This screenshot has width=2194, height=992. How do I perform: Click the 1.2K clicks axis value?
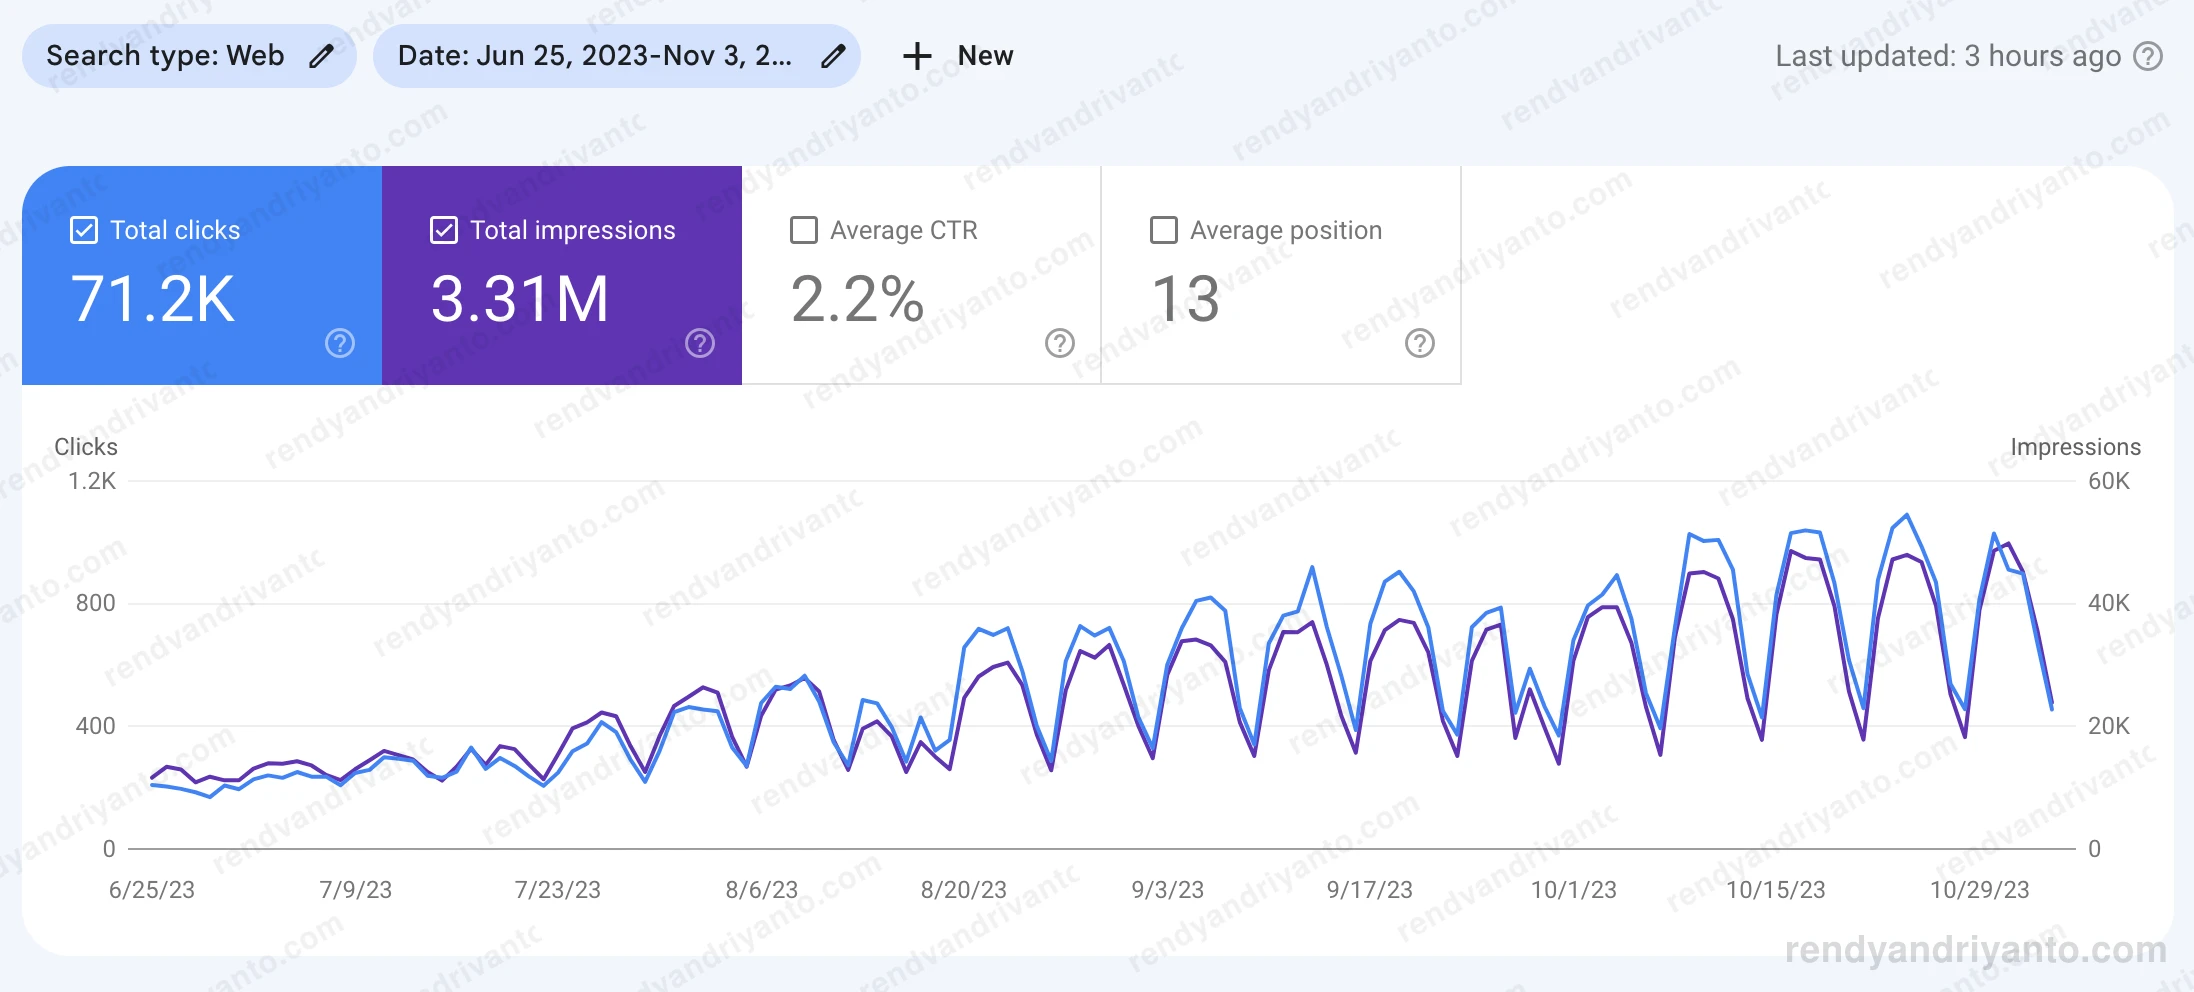coord(92,481)
